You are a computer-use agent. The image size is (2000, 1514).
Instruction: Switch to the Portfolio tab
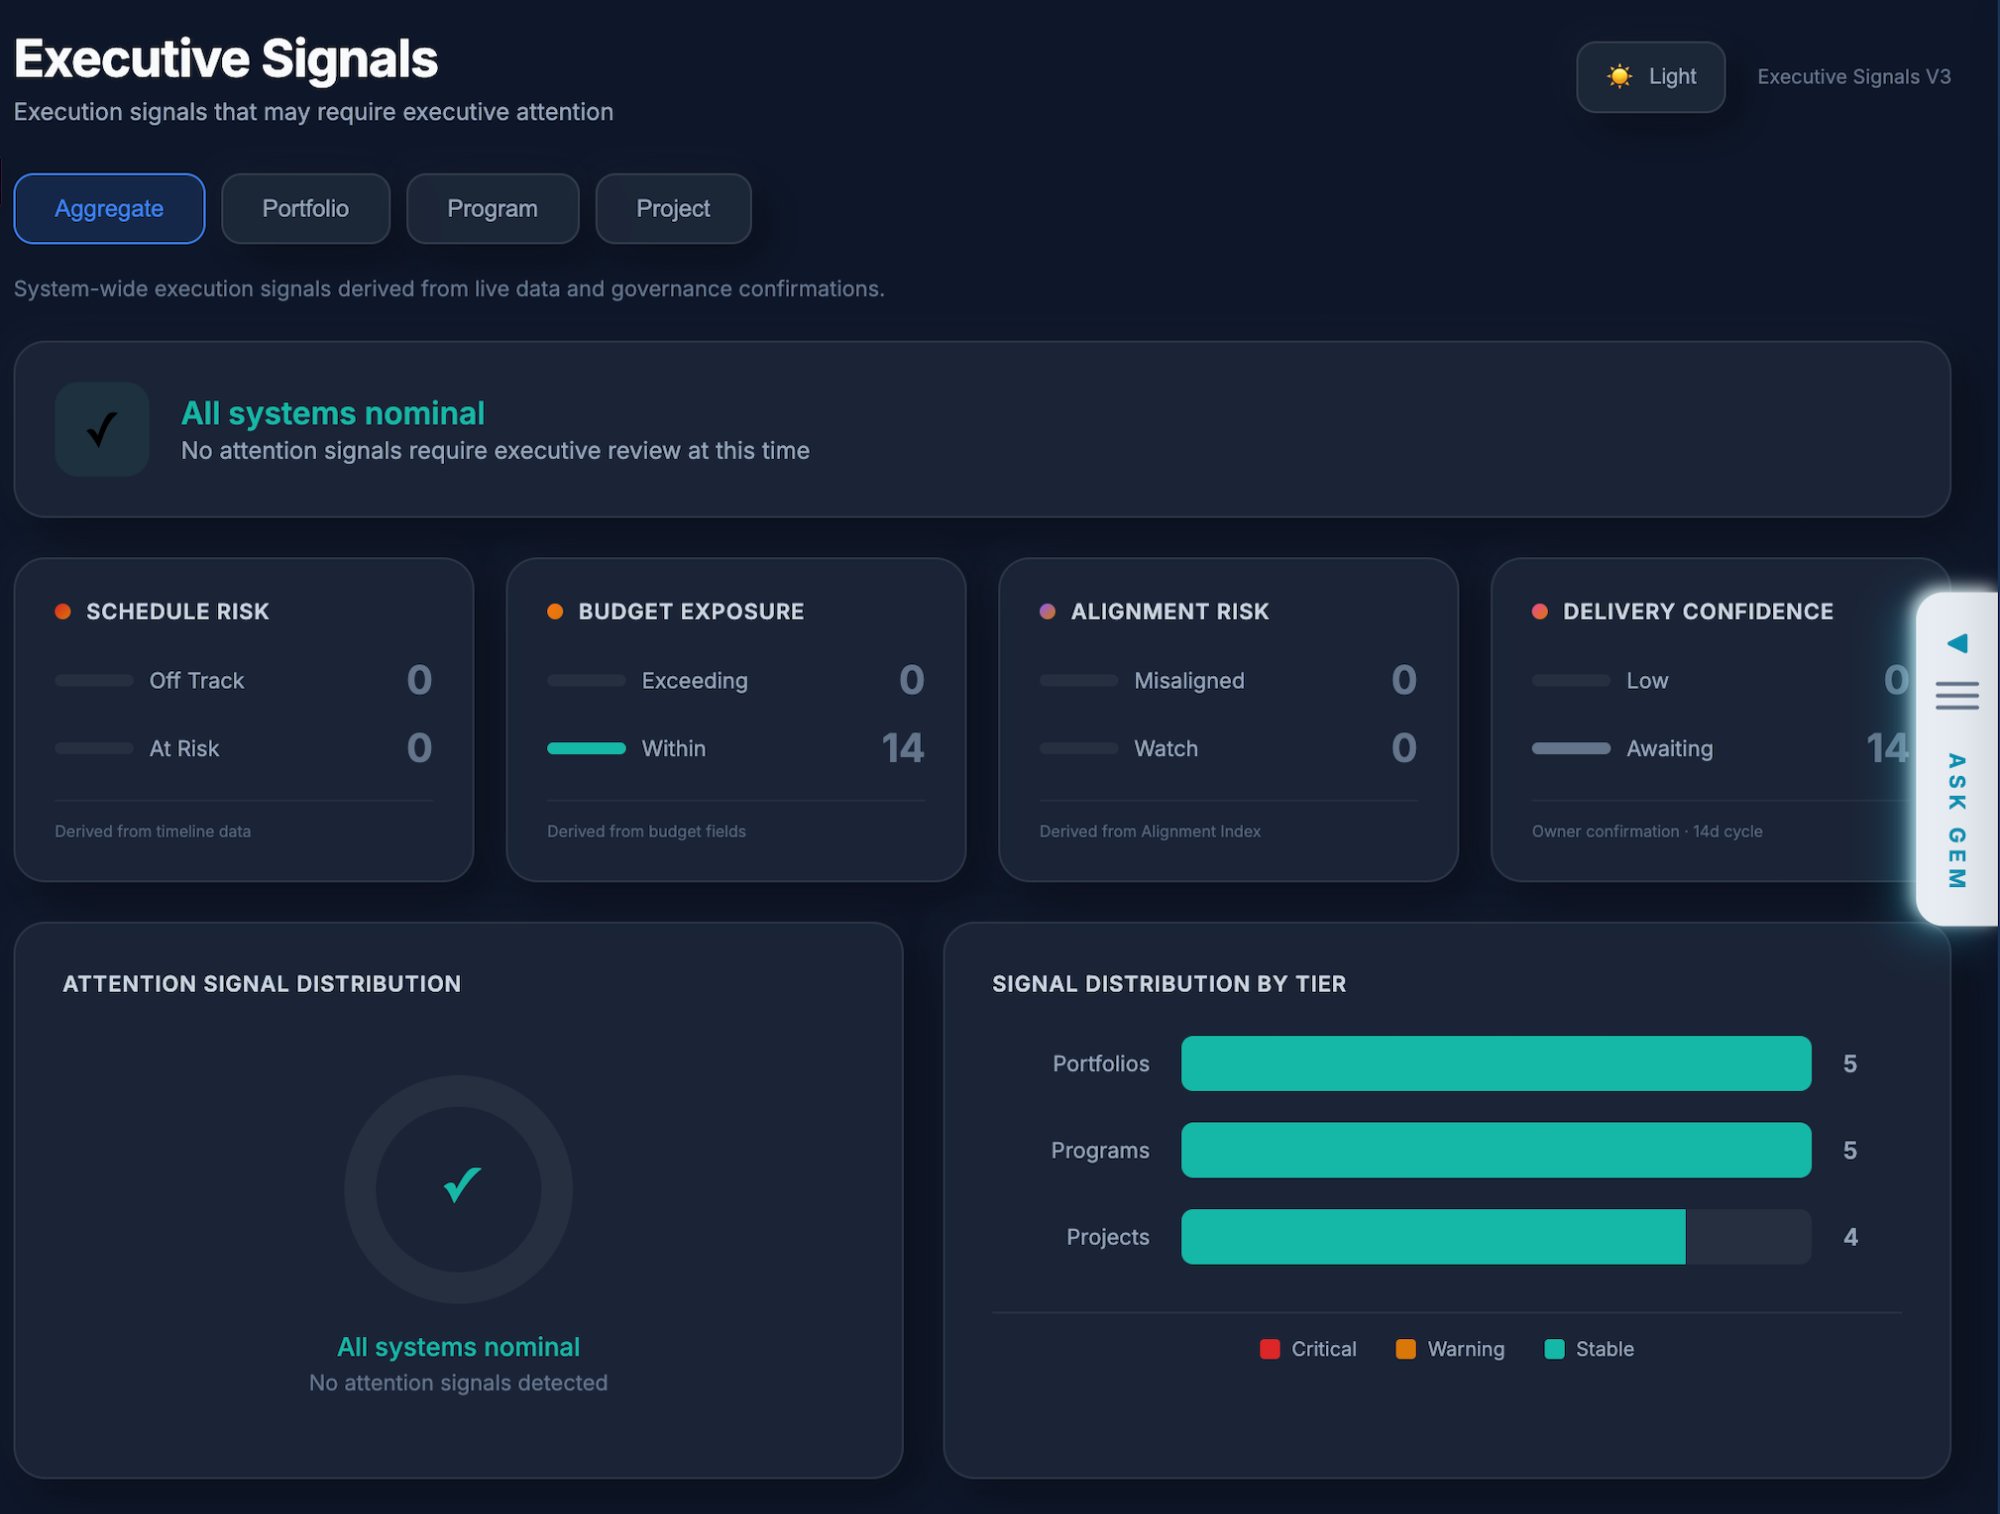pyautogui.click(x=305, y=208)
